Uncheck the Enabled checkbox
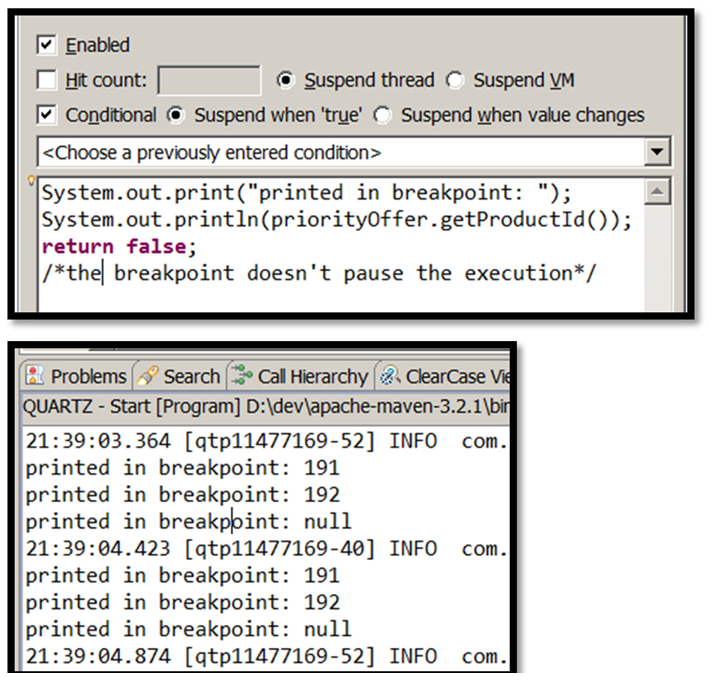Image resolution: width=714 pixels, height=681 pixels. click(x=46, y=45)
